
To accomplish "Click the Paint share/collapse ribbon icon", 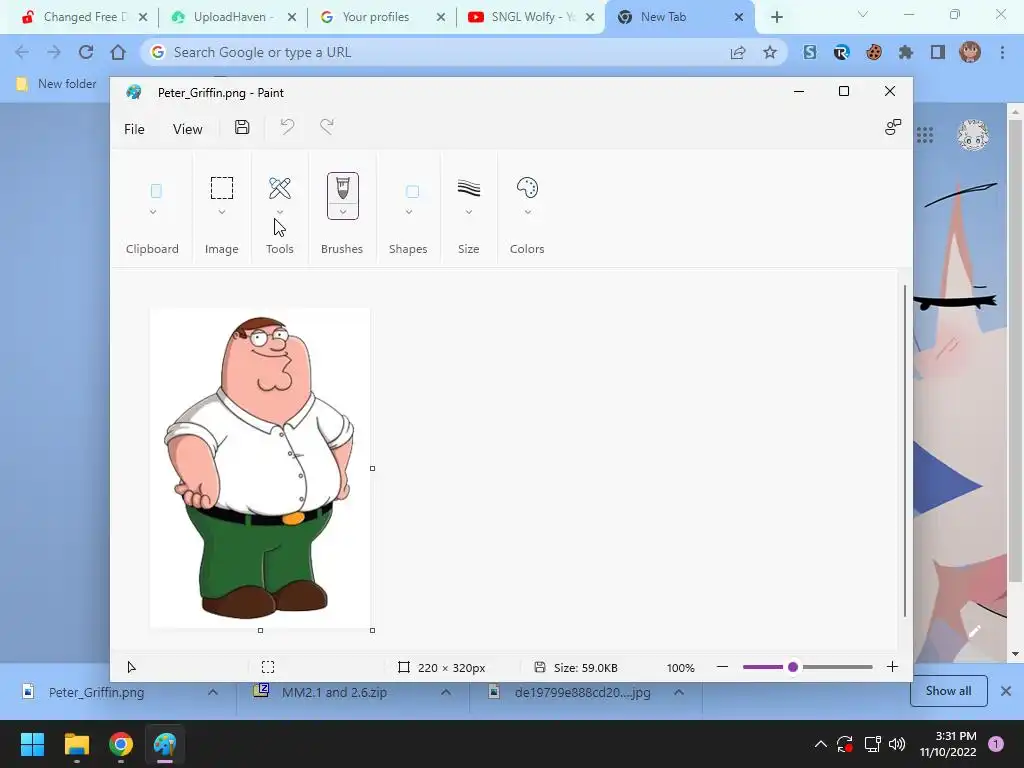I will point(893,127).
